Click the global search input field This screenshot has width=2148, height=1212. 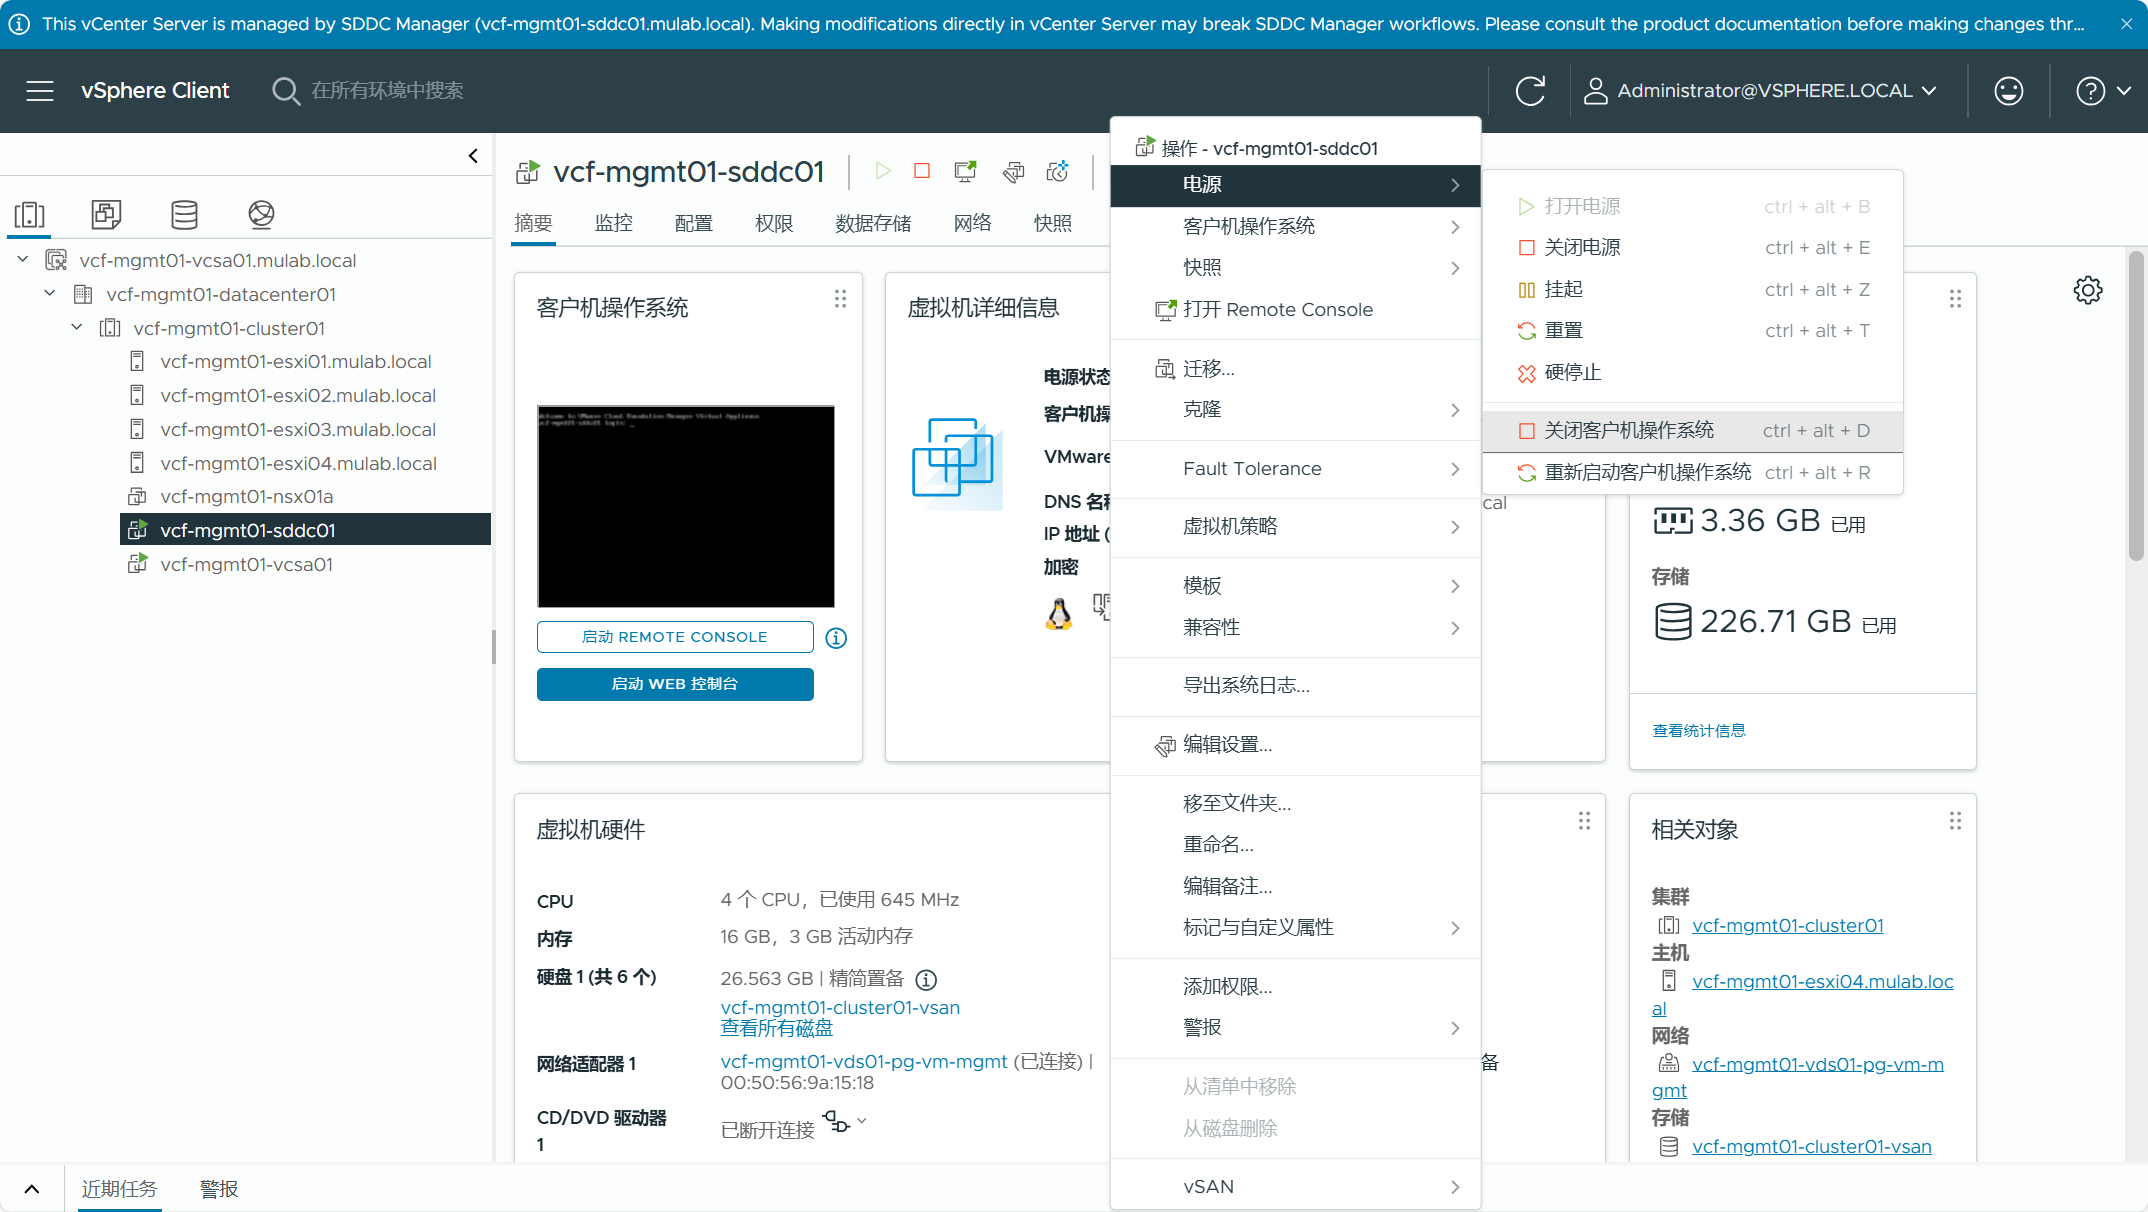[x=387, y=91]
